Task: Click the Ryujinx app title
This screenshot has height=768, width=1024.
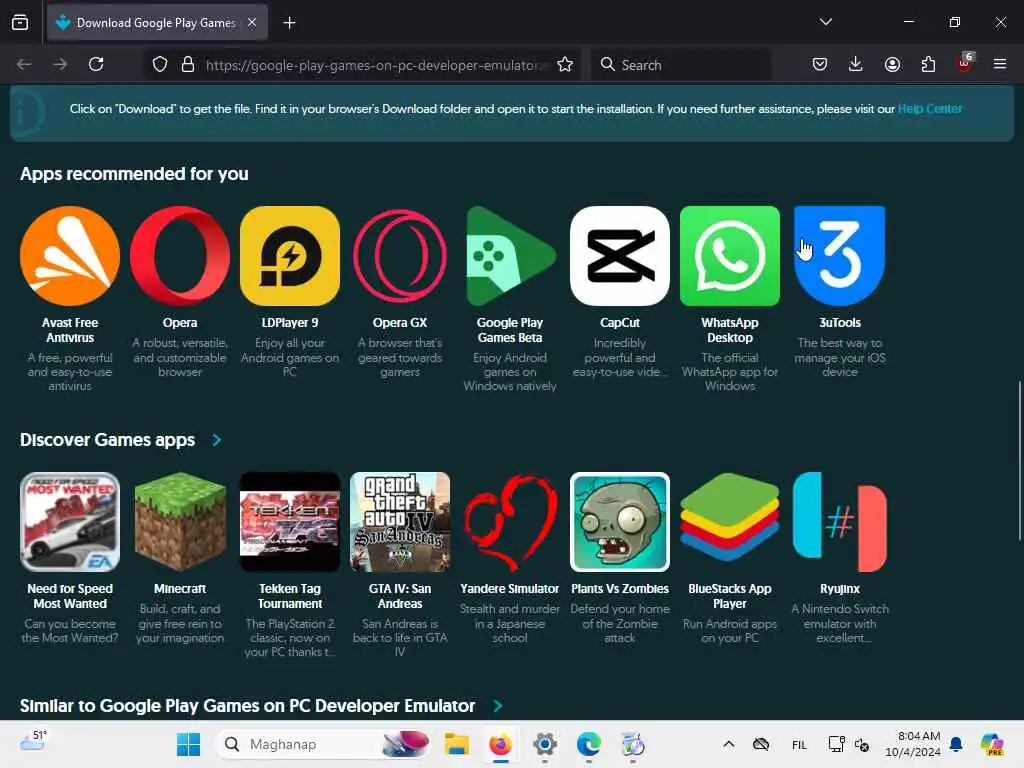Action: pyautogui.click(x=840, y=588)
